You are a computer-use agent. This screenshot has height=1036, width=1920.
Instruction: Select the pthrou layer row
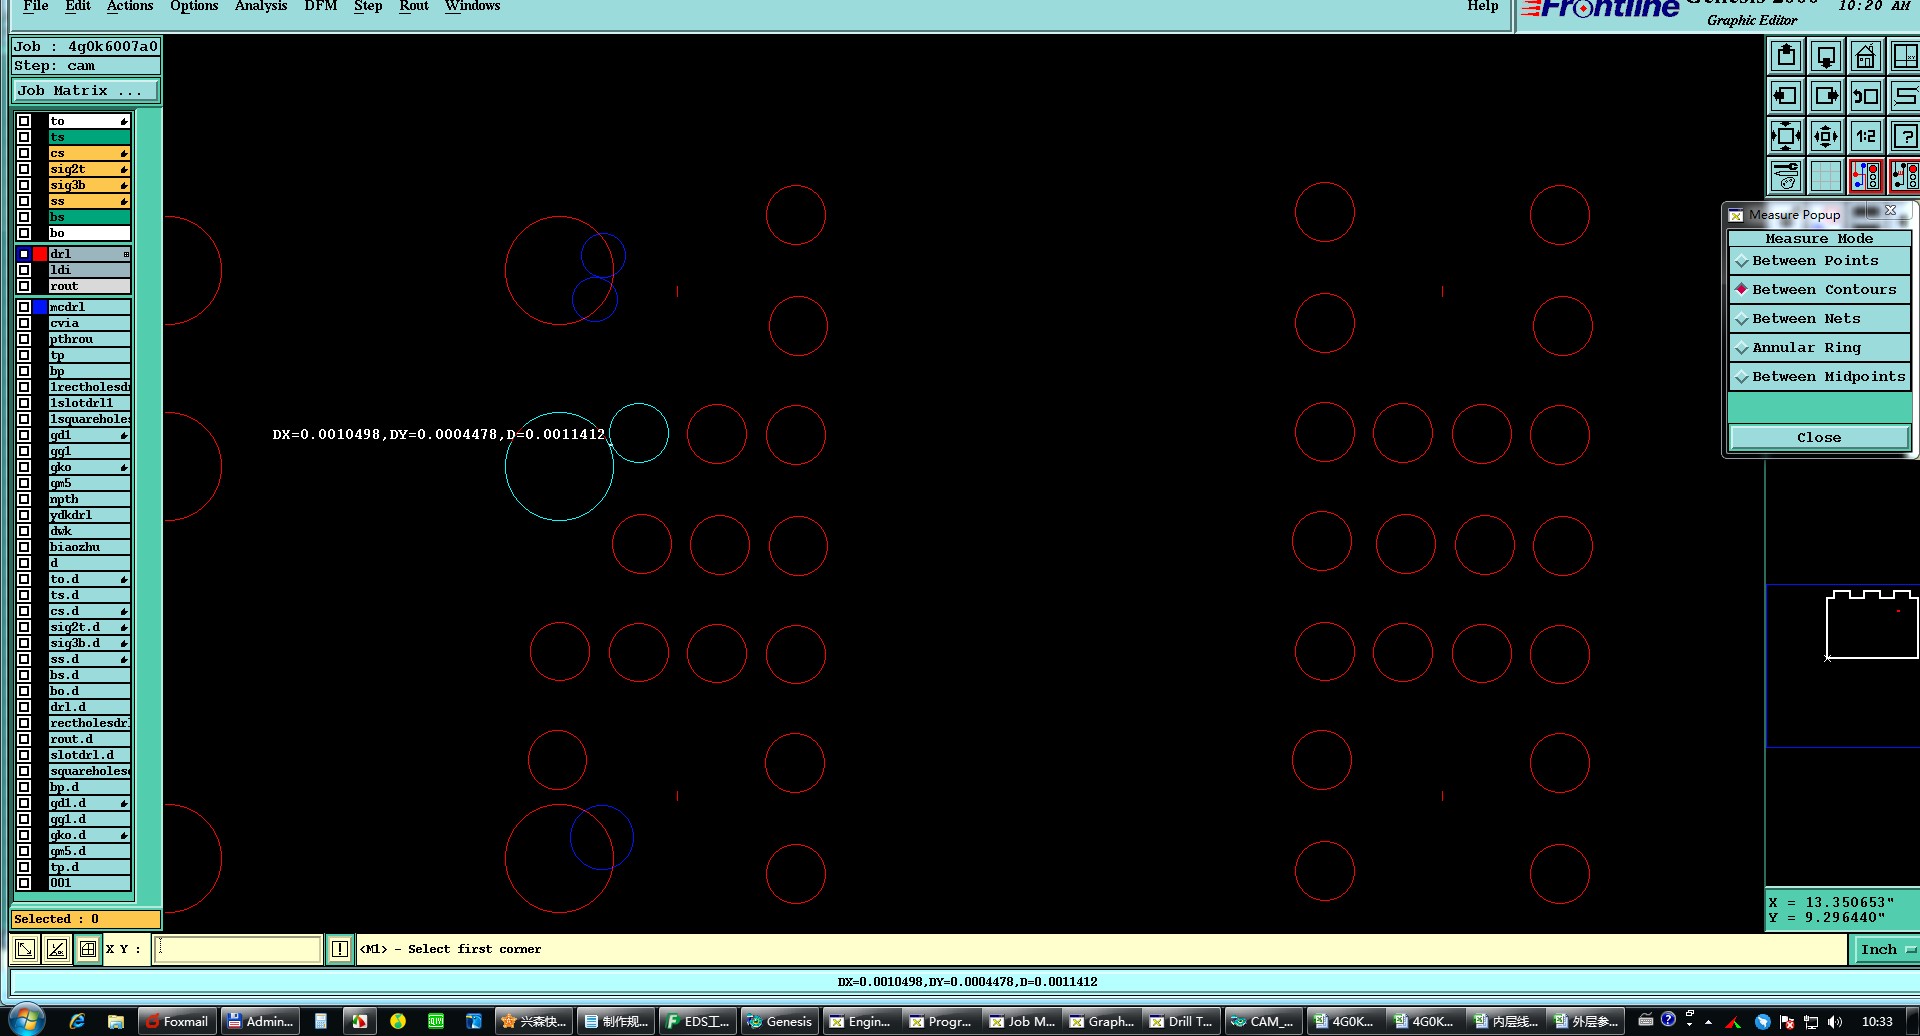pyautogui.click(x=89, y=339)
